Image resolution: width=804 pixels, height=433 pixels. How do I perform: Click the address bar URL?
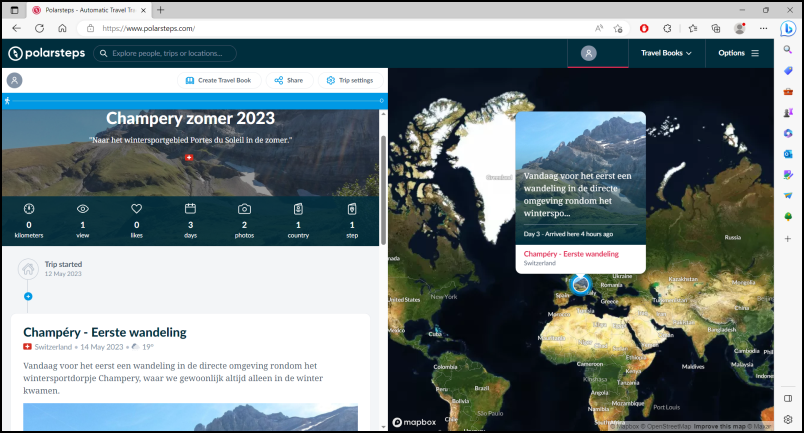pos(149,28)
